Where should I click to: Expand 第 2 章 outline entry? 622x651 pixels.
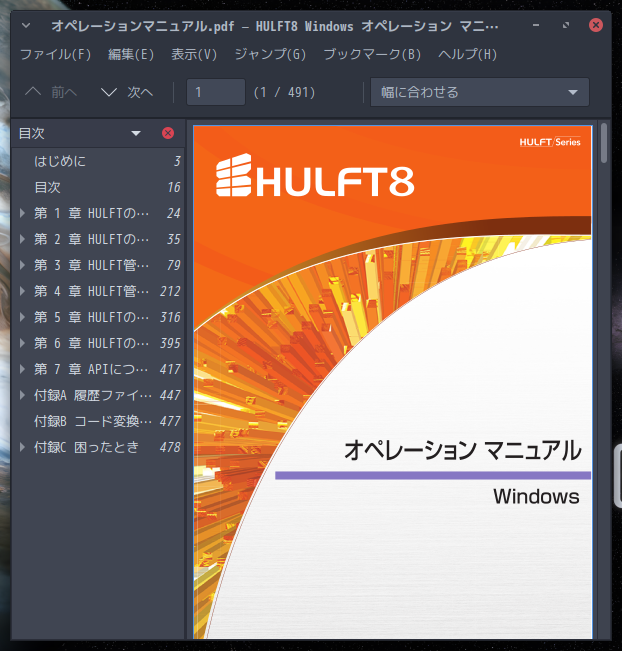tap(22, 239)
